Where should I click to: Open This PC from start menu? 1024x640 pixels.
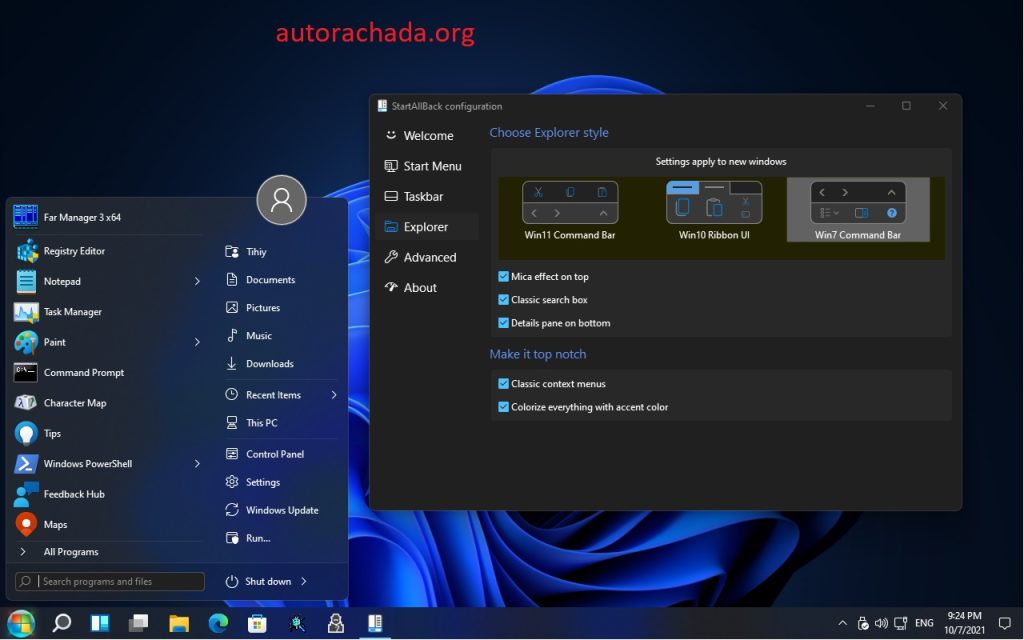coord(281,423)
